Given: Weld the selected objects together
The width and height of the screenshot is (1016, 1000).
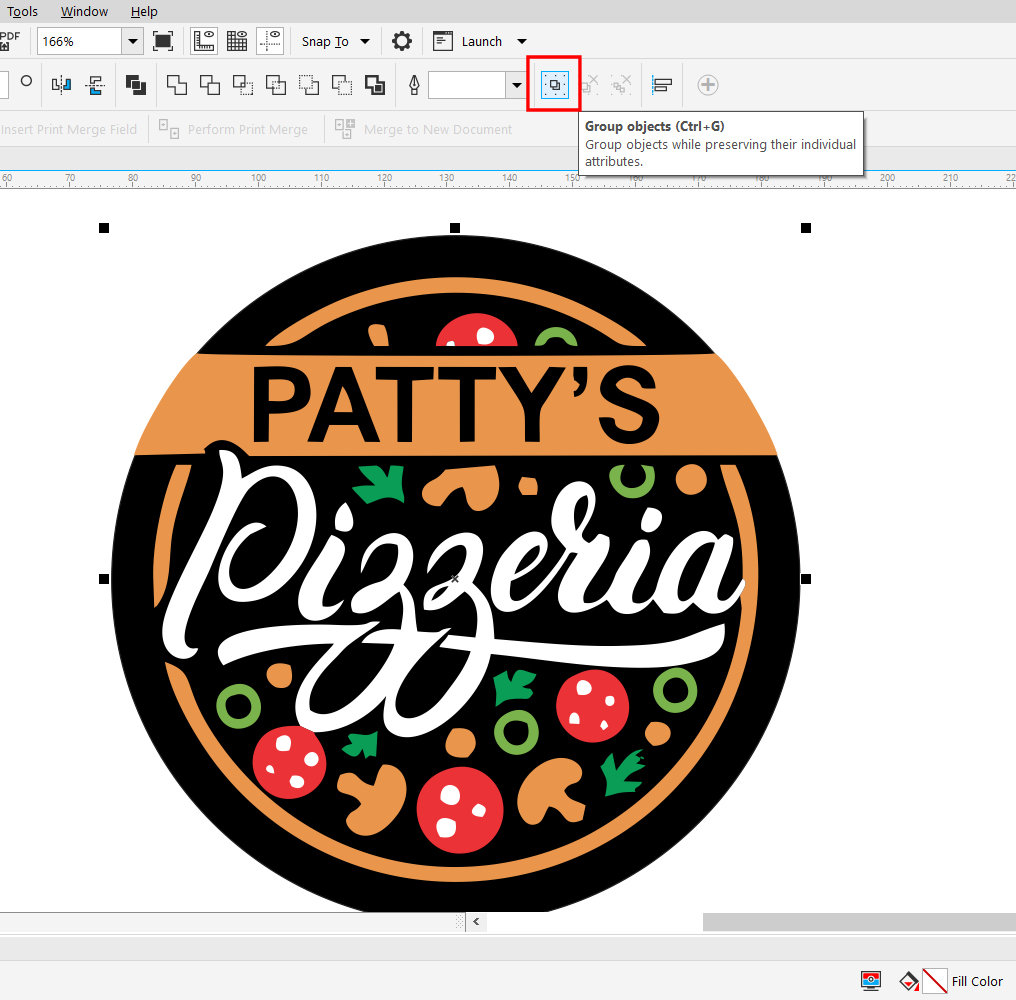Looking at the screenshot, I should click(x=176, y=85).
